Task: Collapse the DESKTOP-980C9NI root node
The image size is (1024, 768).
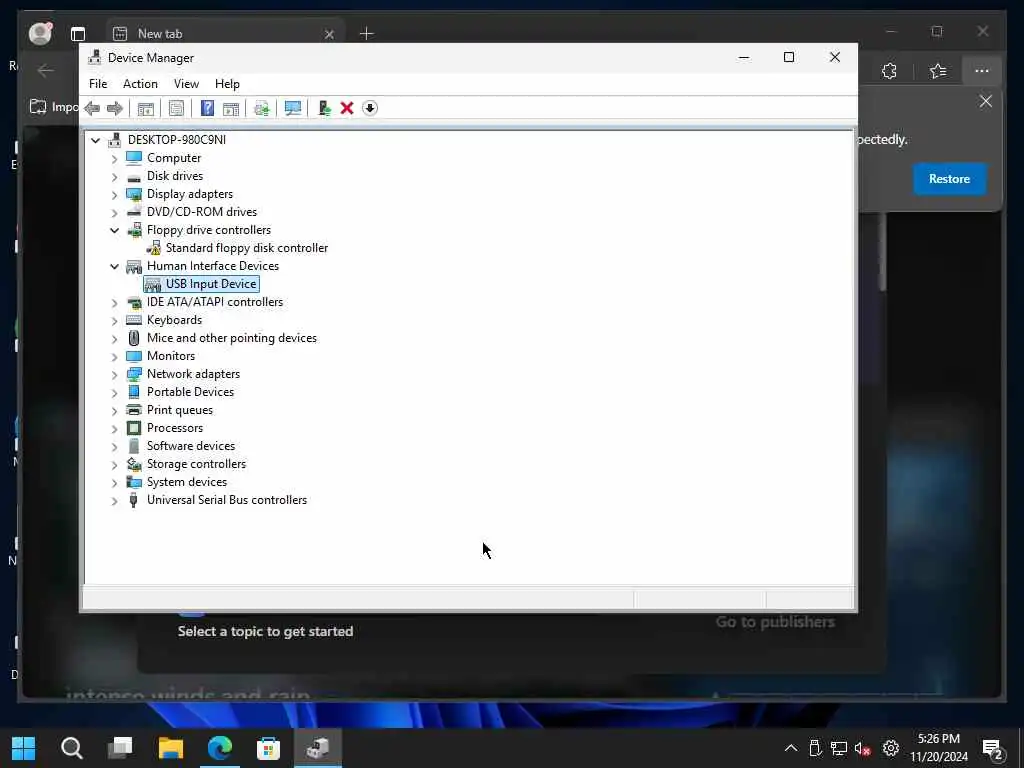Action: [x=95, y=140]
